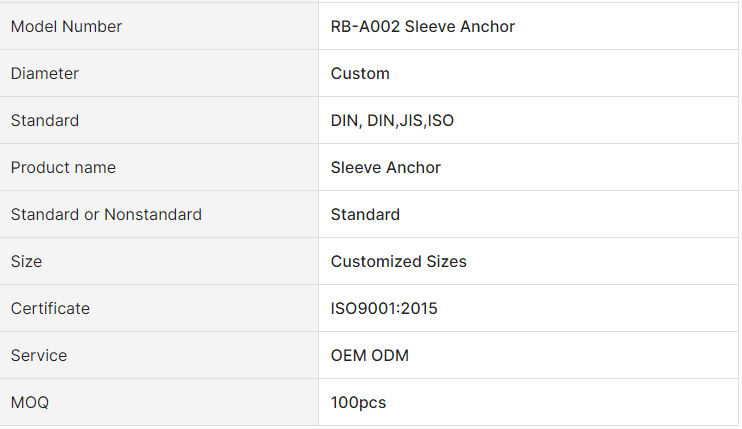This screenshot has height=429, width=742.
Task: Select the ISO9001:2015 certificate value
Action: pos(384,309)
